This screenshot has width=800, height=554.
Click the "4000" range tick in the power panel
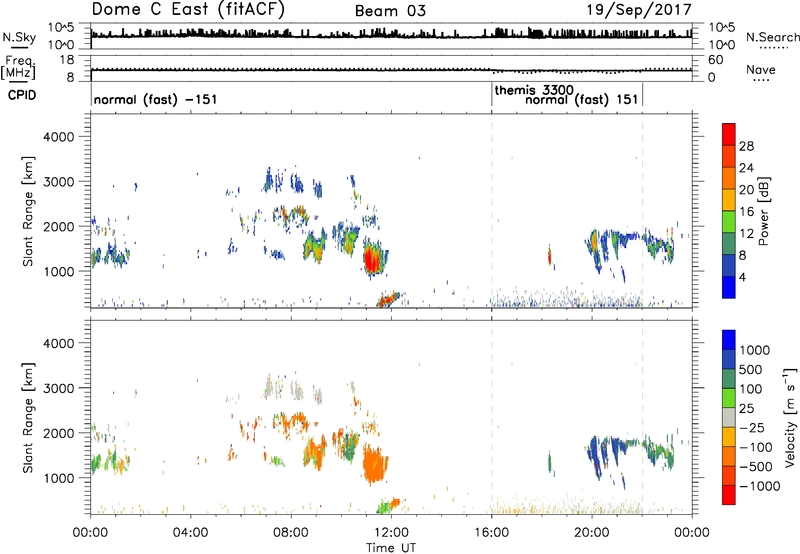click(x=59, y=137)
